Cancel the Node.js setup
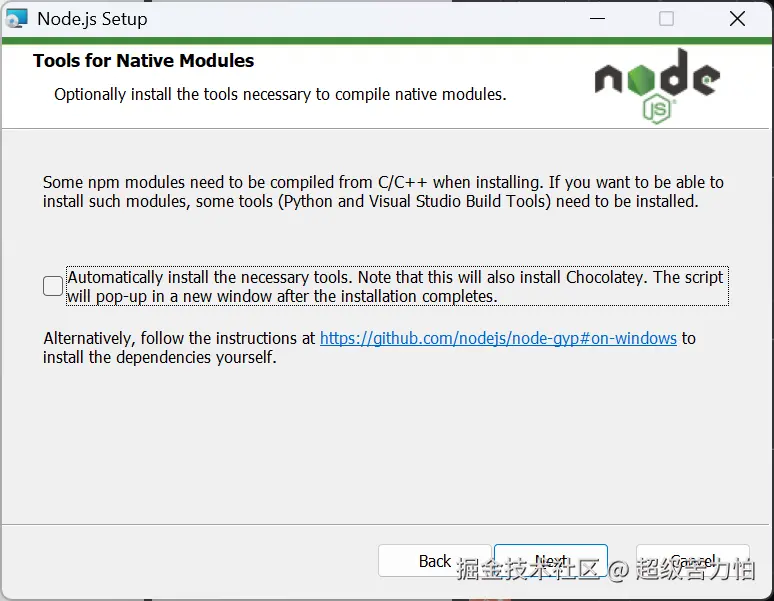The image size is (774, 601). coord(693,561)
